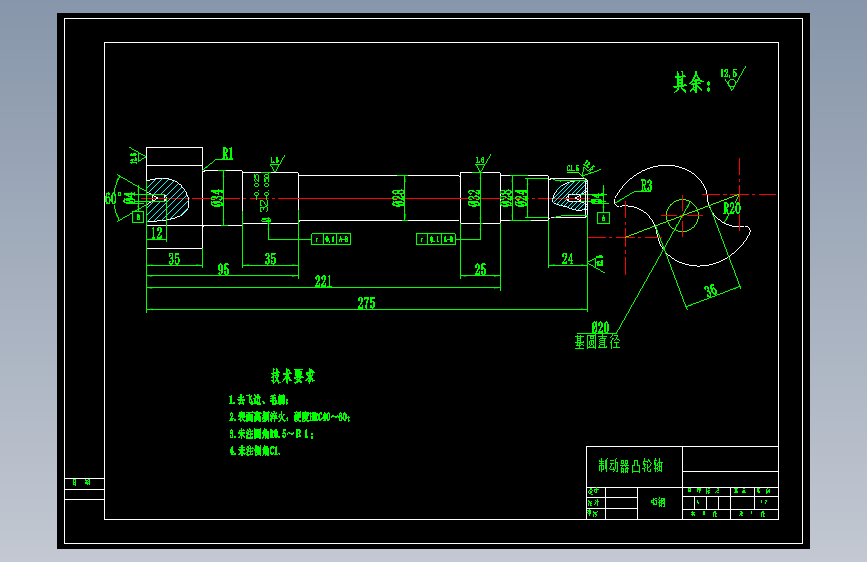867x562 pixels.
Task: Select the 95 length dimension
Action: pyautogui.click(x=223, y=269)
